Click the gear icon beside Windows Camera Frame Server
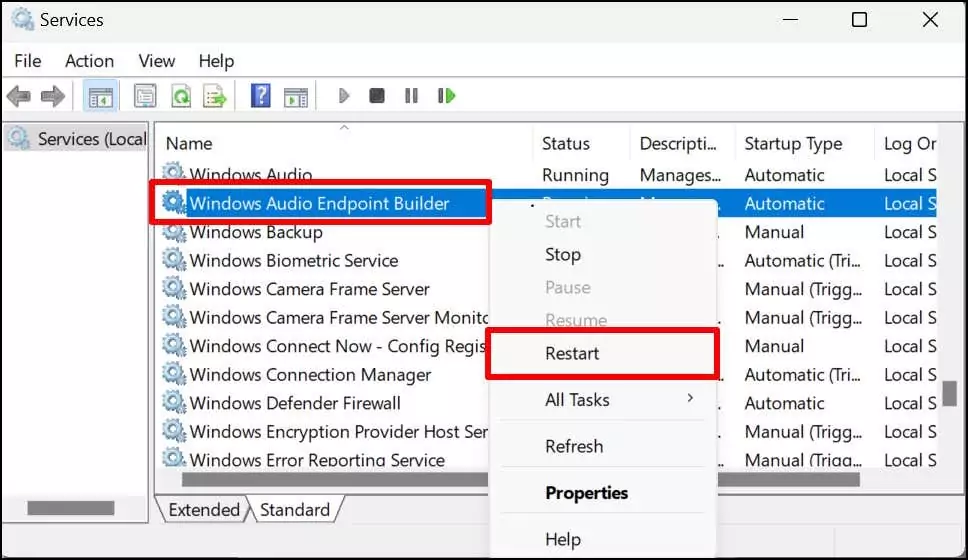968x560 pixels. [173, 288]
